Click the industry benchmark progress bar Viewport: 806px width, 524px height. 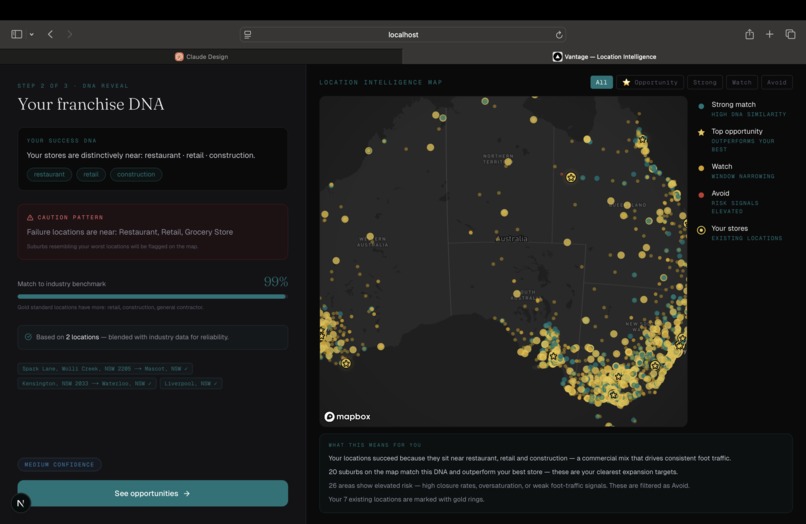pos(152,297)
